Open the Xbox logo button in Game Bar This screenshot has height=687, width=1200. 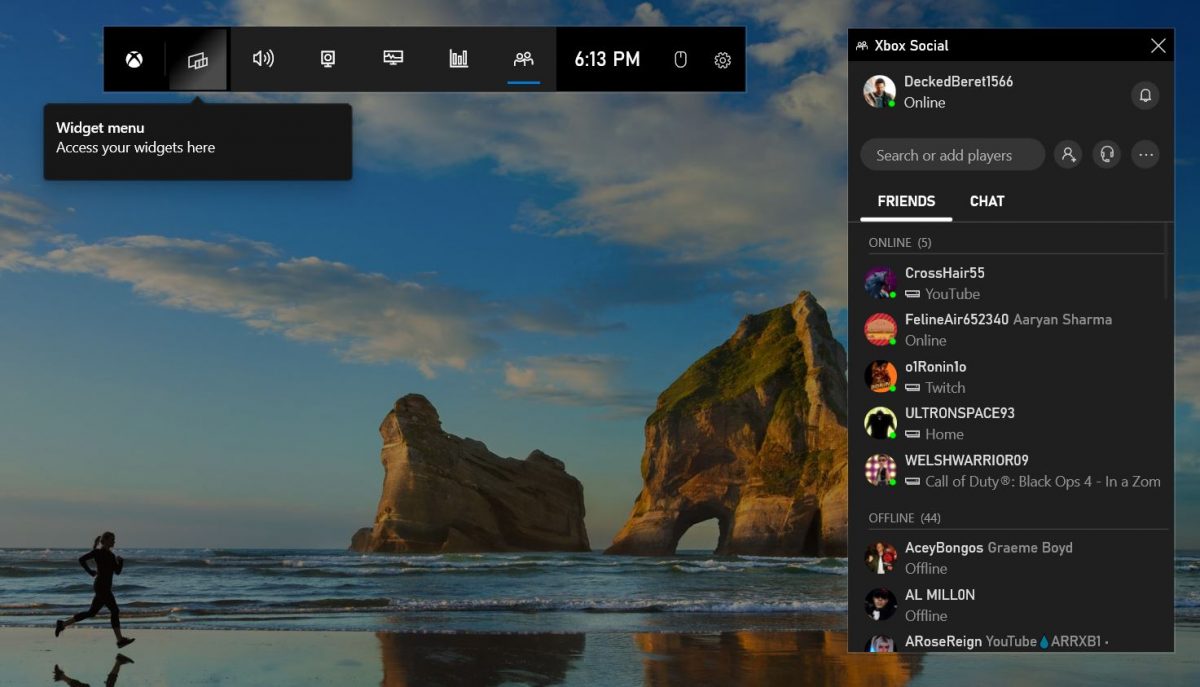(134, 60)
